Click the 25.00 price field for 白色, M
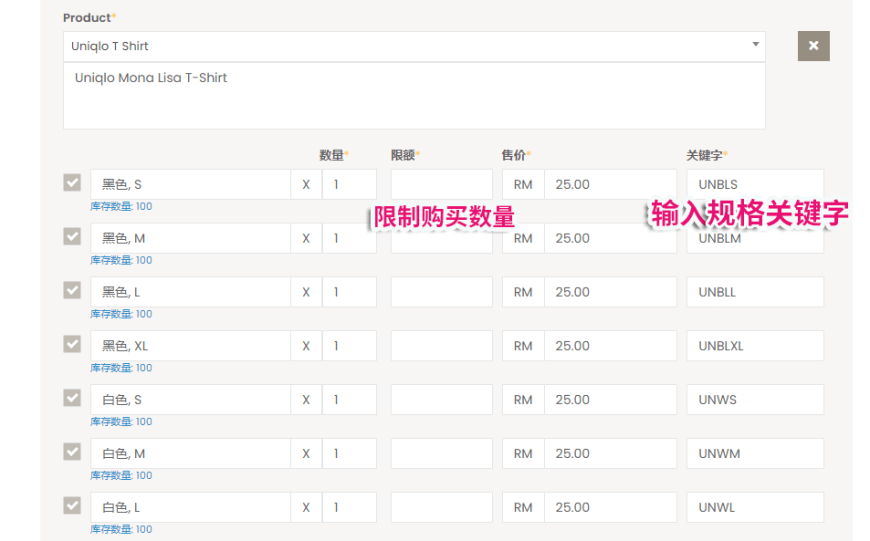The image size is (870, 541). tap(610, 453)
